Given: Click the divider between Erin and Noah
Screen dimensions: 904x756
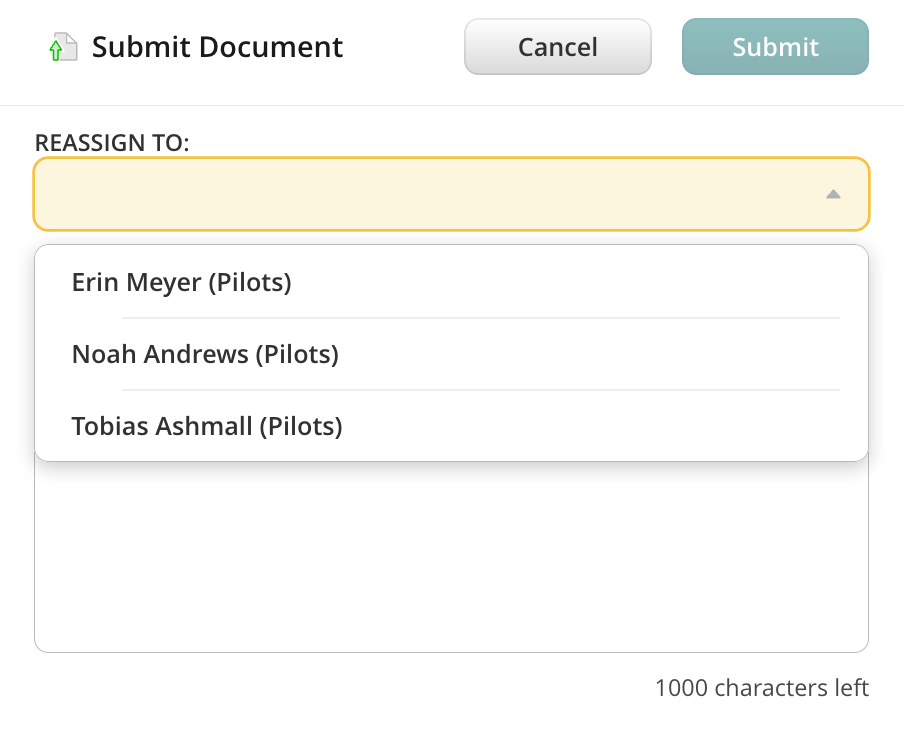Looking at the screenshot, I should 480,318.
